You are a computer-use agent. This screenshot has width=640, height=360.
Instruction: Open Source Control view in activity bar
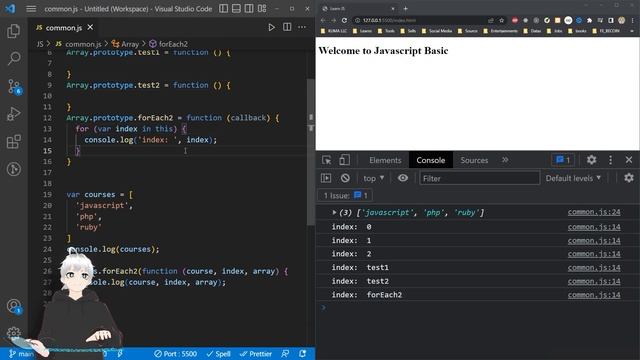coord(13,87)
